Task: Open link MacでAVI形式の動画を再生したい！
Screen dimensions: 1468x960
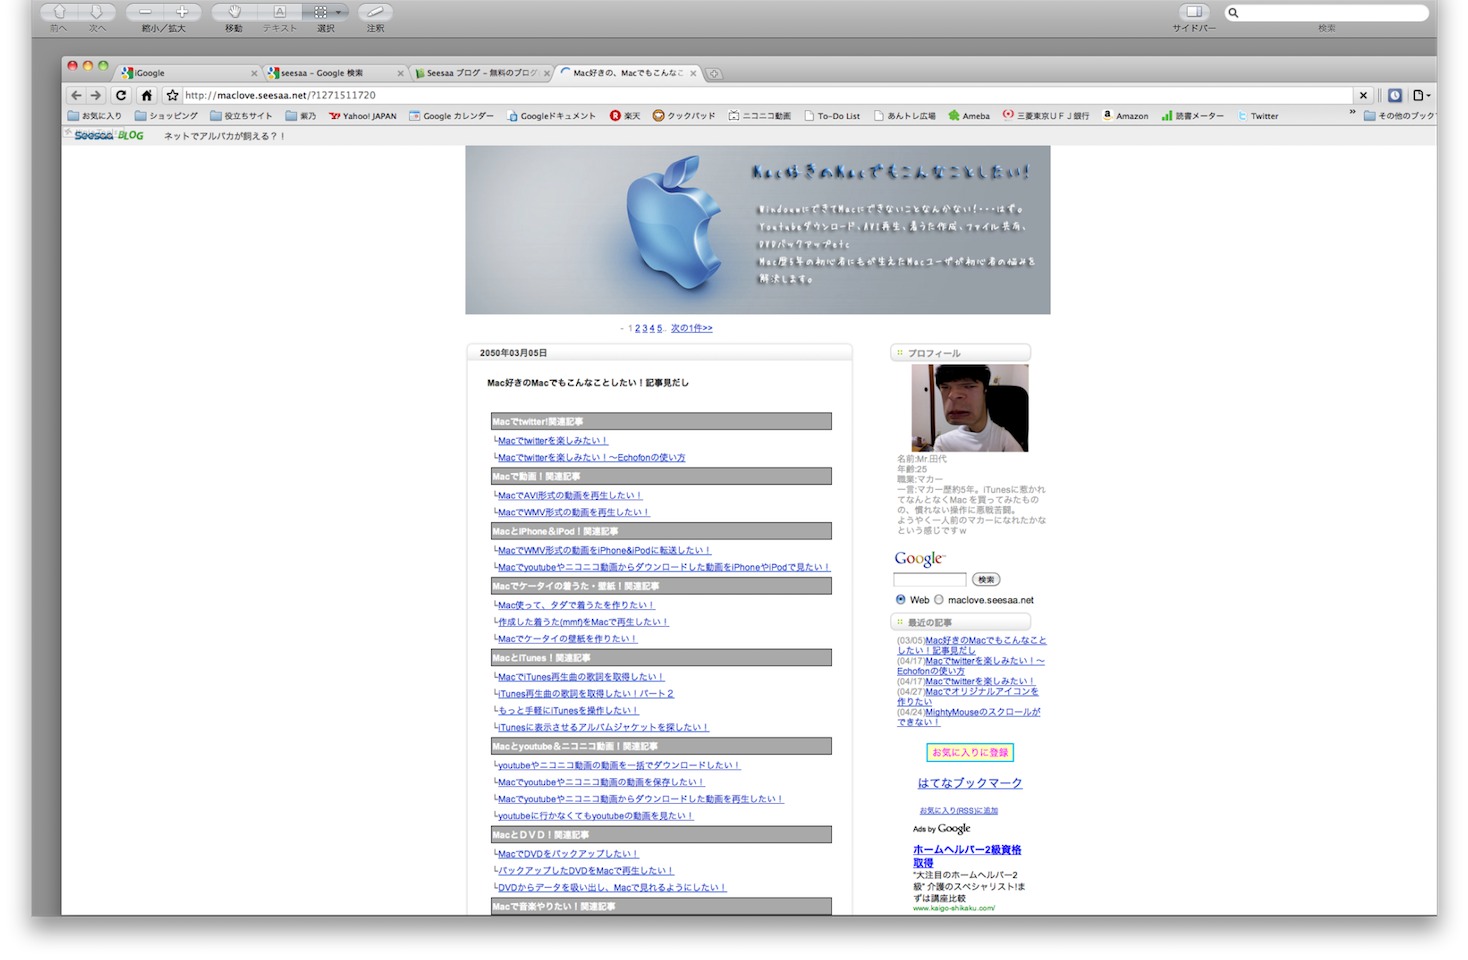Action: point(570,495)
